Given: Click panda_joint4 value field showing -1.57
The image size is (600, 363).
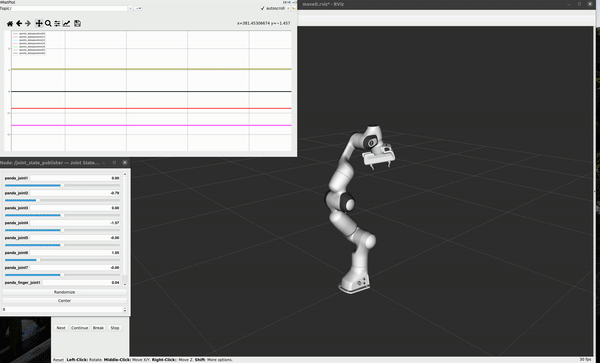Looking at the screenshot, I should [x=75, y=223].
